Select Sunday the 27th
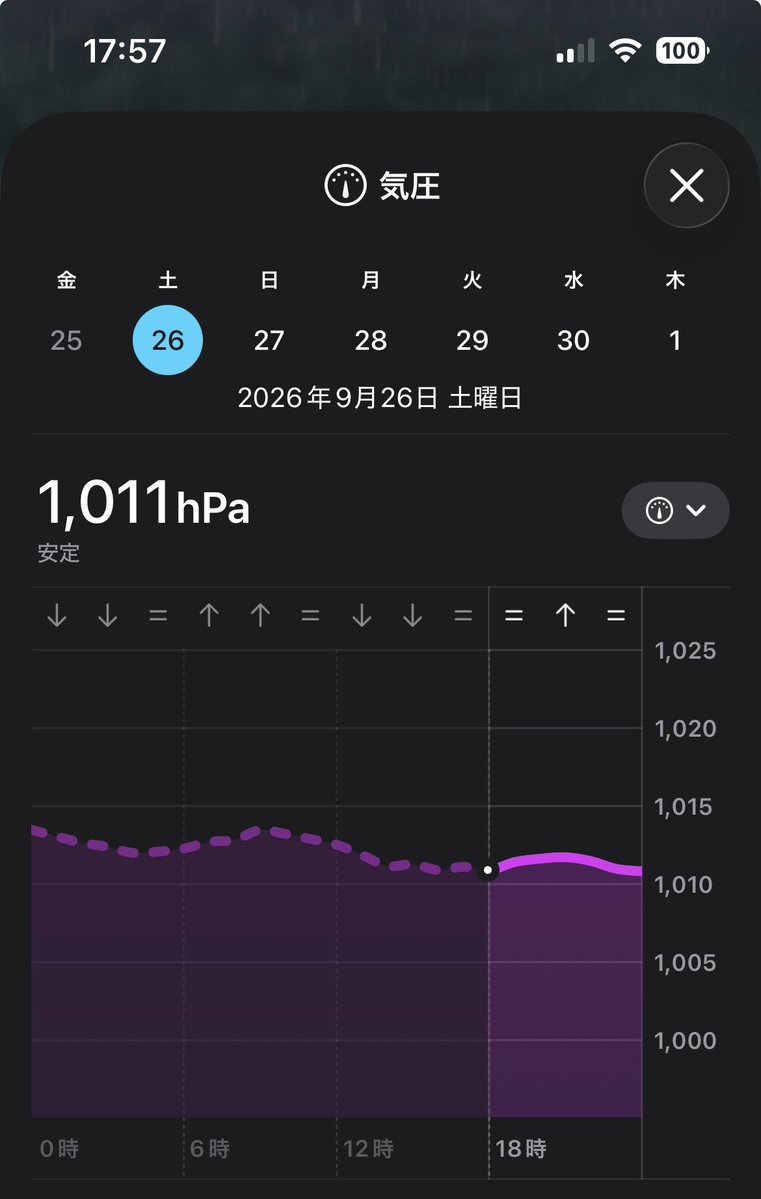 pyautogui.click(x=269, y=340)
